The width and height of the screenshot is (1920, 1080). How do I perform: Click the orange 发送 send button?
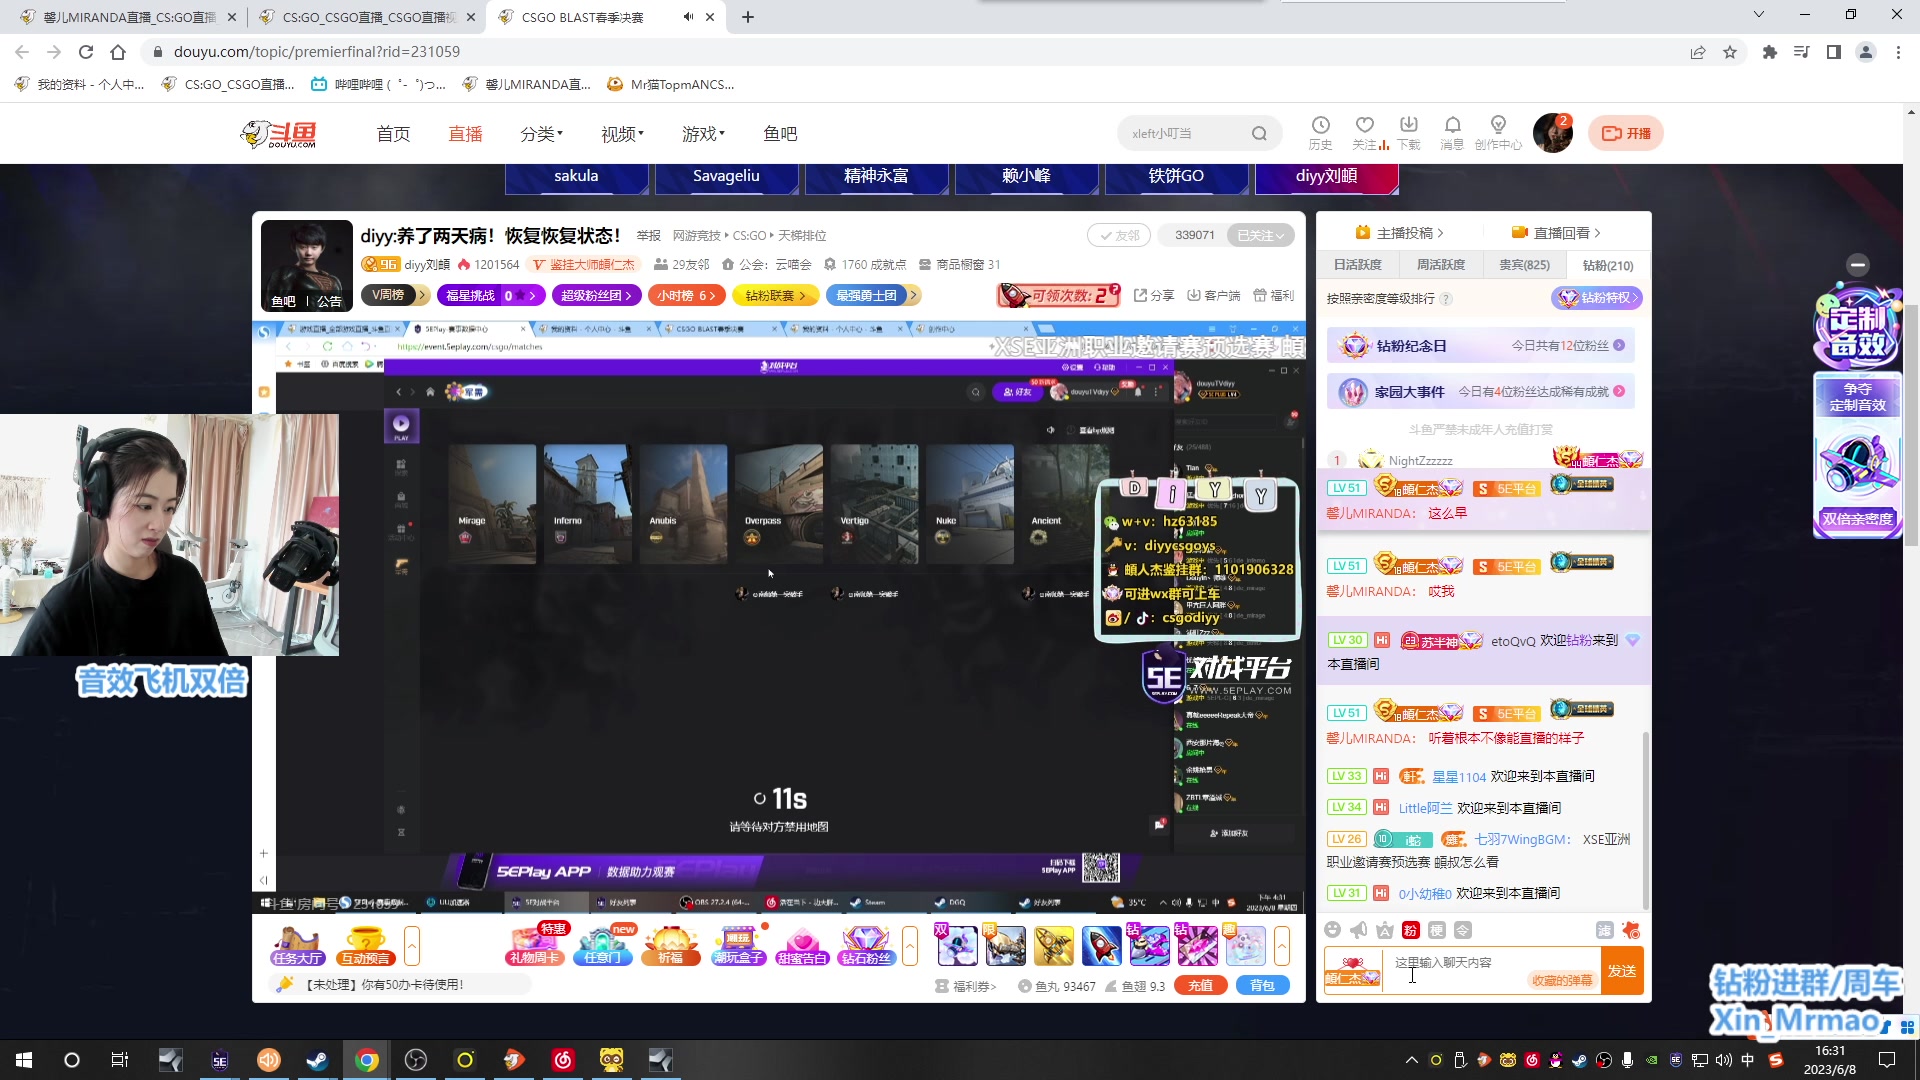coord(1622,971)
